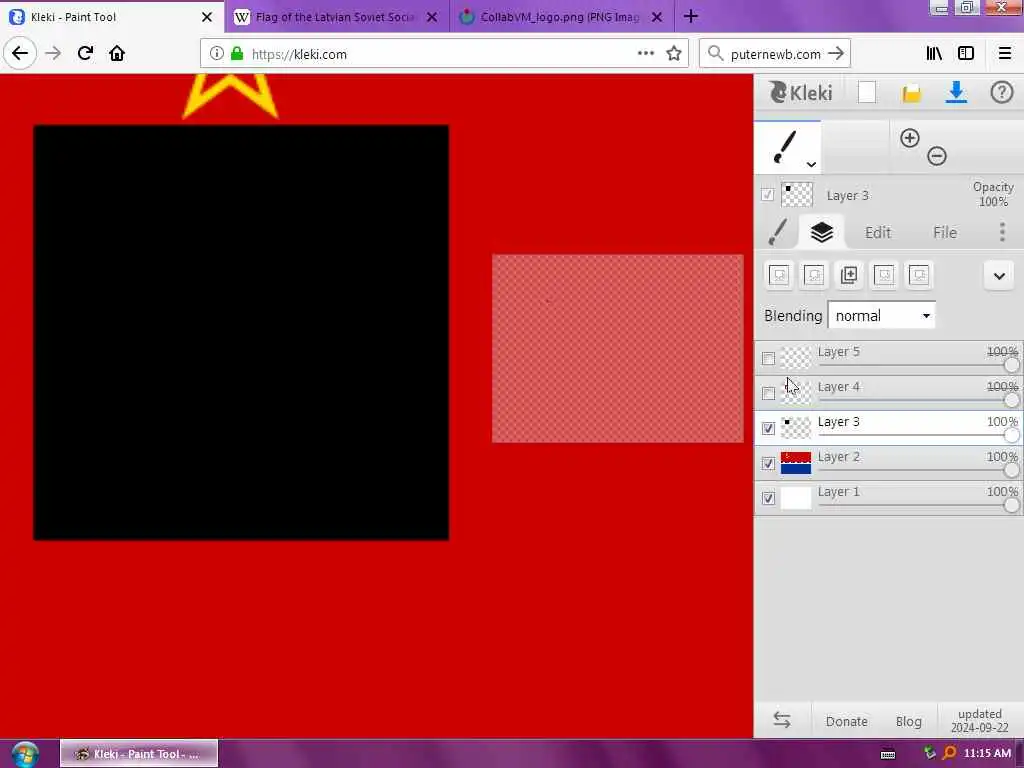The image size is (1024, 768).
Task: Go back with the browser back arrow
Action: click(20, 53)
